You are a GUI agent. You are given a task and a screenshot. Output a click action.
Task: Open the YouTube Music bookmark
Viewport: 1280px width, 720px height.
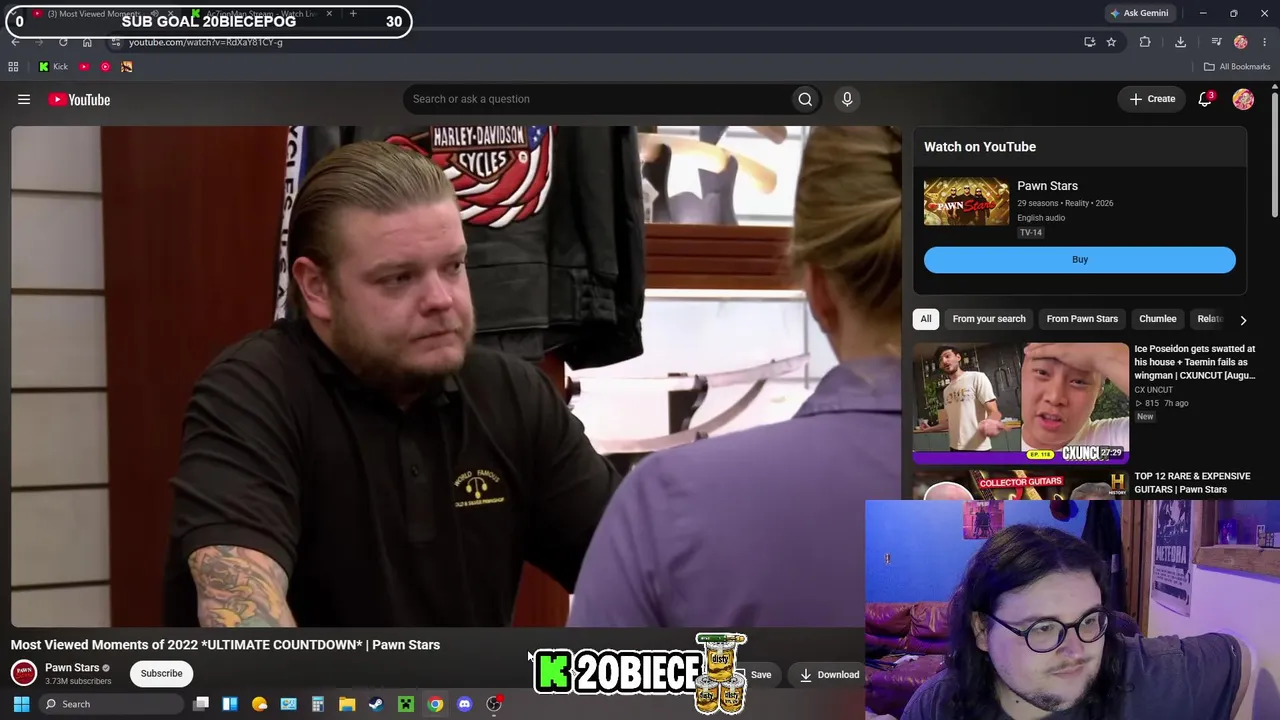click(x=105, y=67)
